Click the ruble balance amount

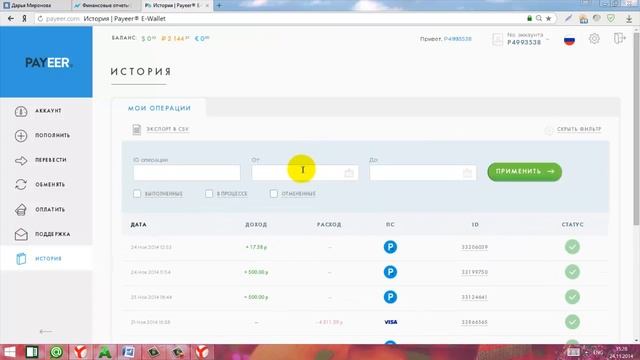[x=176, y=38]
